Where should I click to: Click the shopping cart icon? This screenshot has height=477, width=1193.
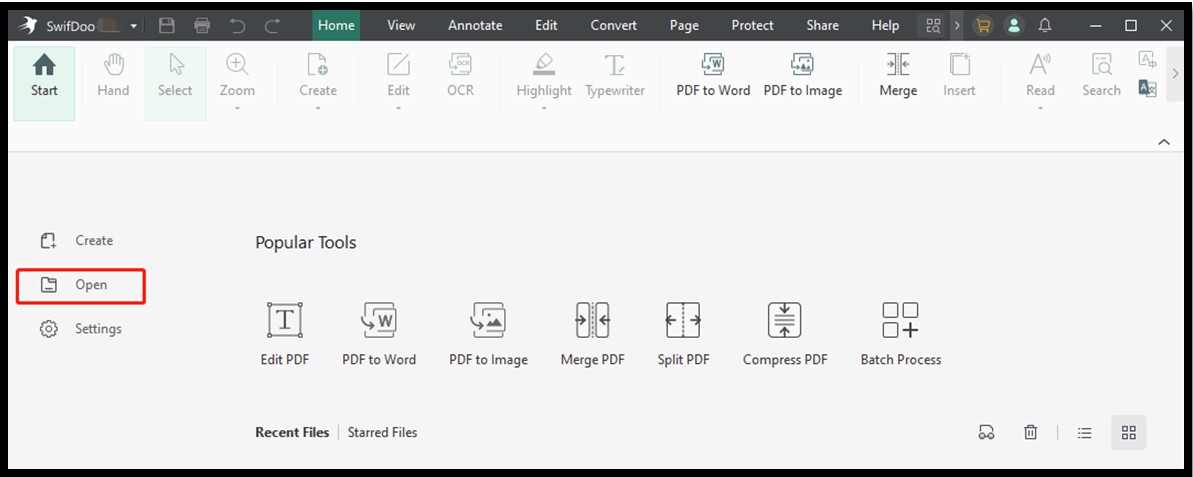pyautogui.click(x=983, y=25)
